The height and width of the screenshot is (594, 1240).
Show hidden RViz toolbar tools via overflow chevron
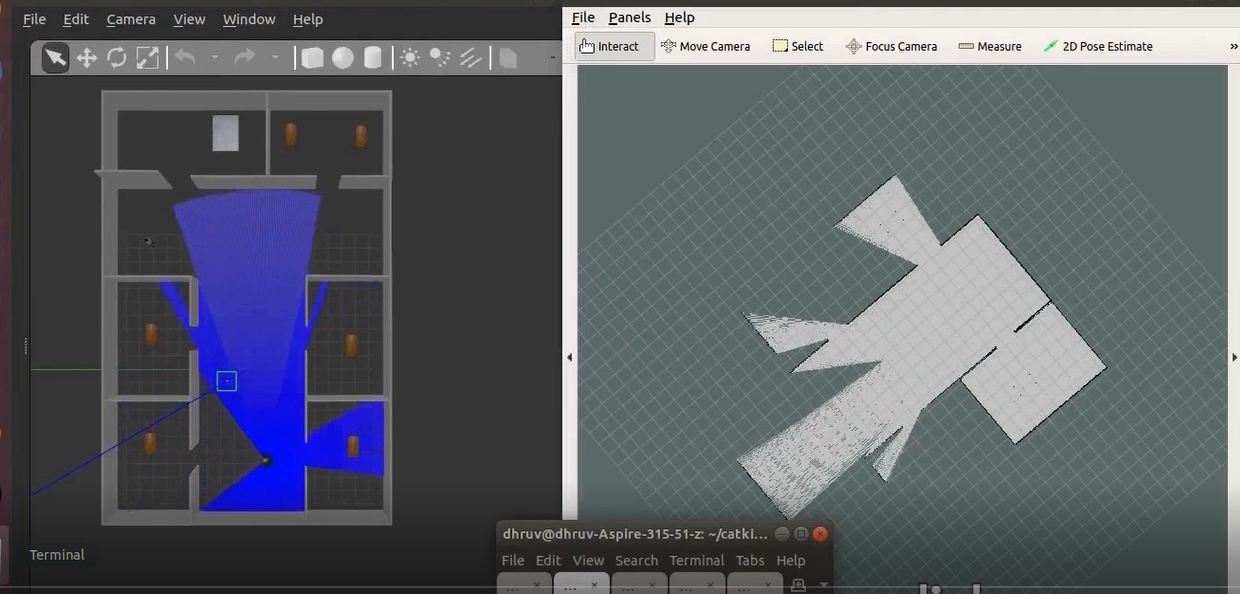pyautogui.click(x=1233, y=46)
